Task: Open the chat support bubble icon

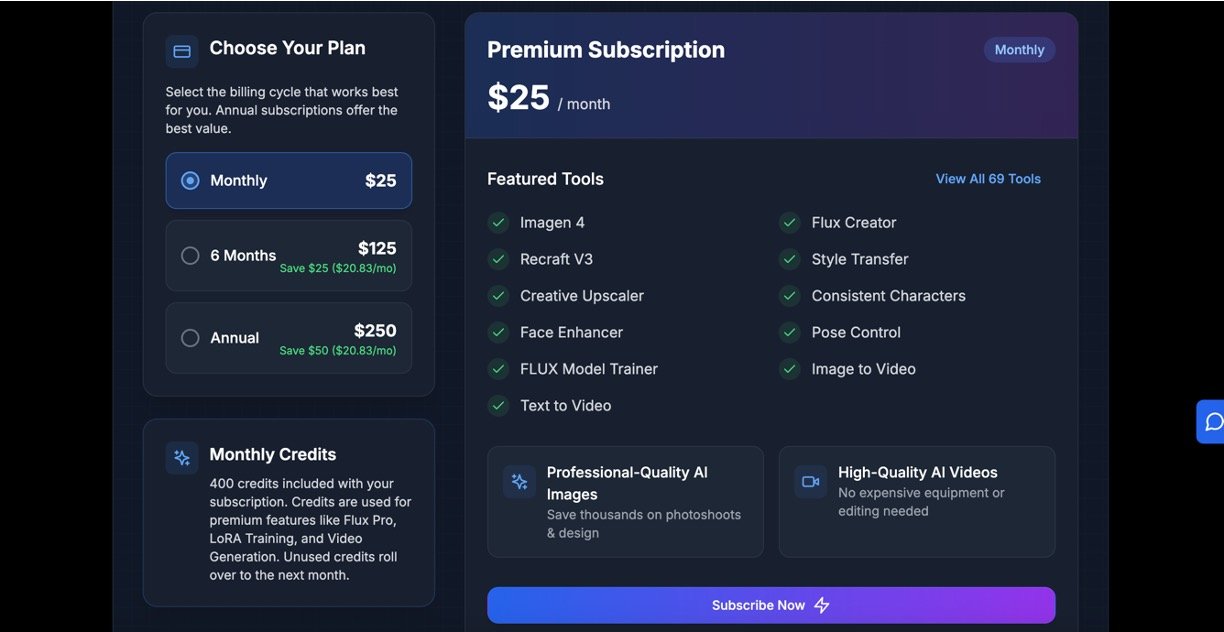Action: coord(1214,422)
